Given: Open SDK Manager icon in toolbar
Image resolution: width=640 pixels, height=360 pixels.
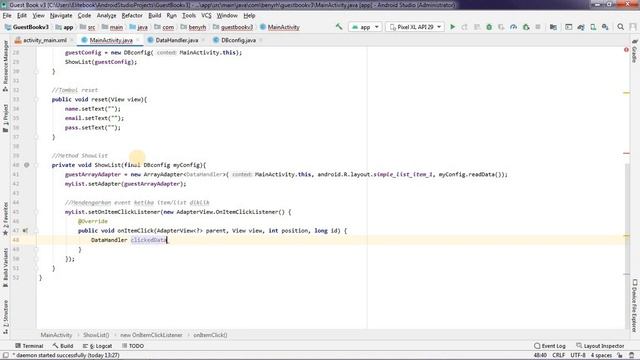Looking at the screenshot, I should [x=605, y=27].
